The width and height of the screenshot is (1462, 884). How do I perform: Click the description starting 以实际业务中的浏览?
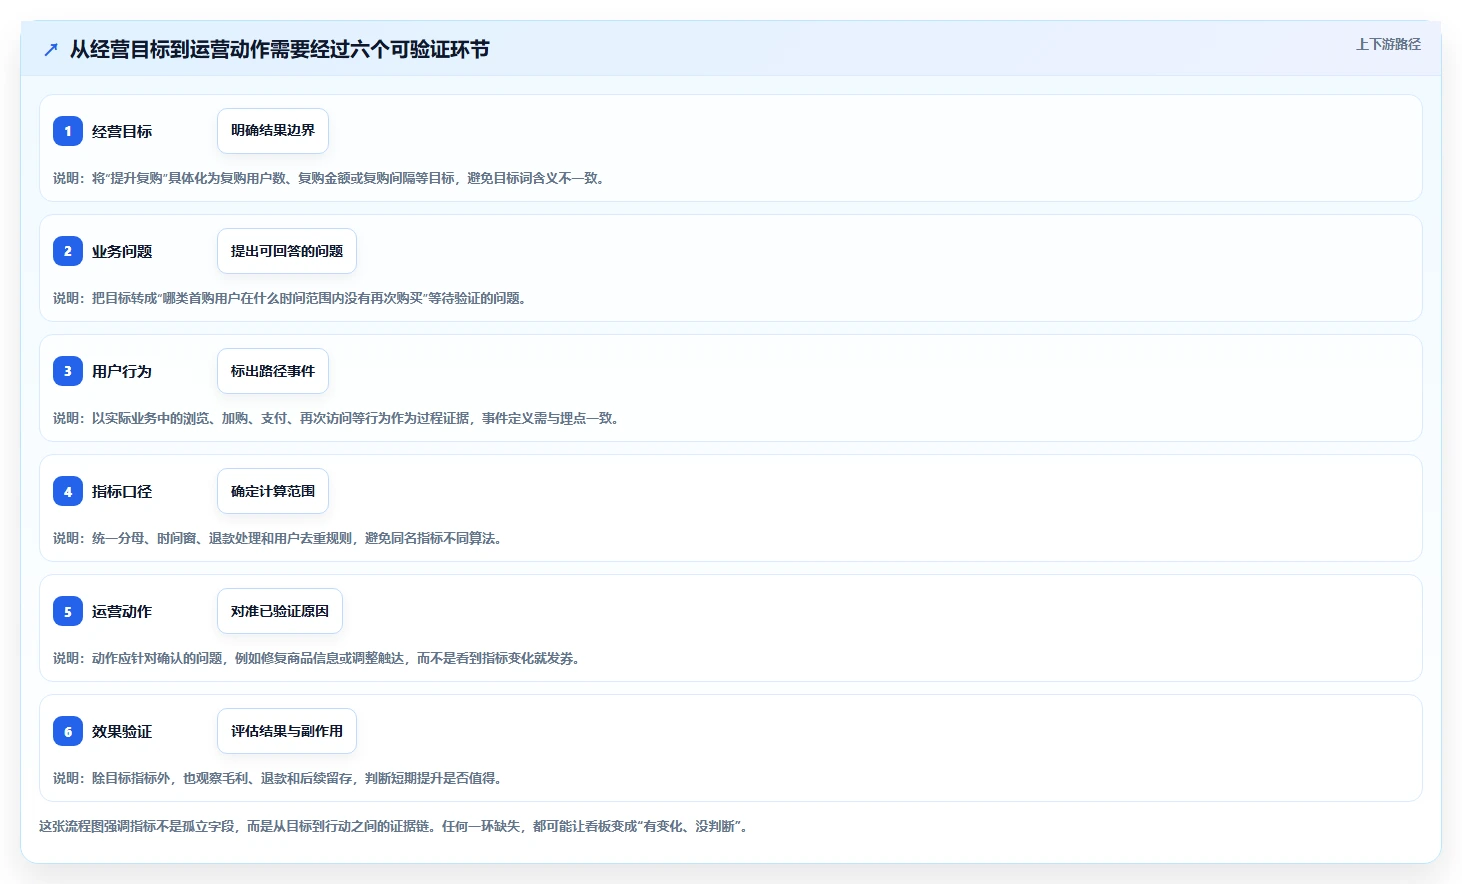tap(337, 418)
